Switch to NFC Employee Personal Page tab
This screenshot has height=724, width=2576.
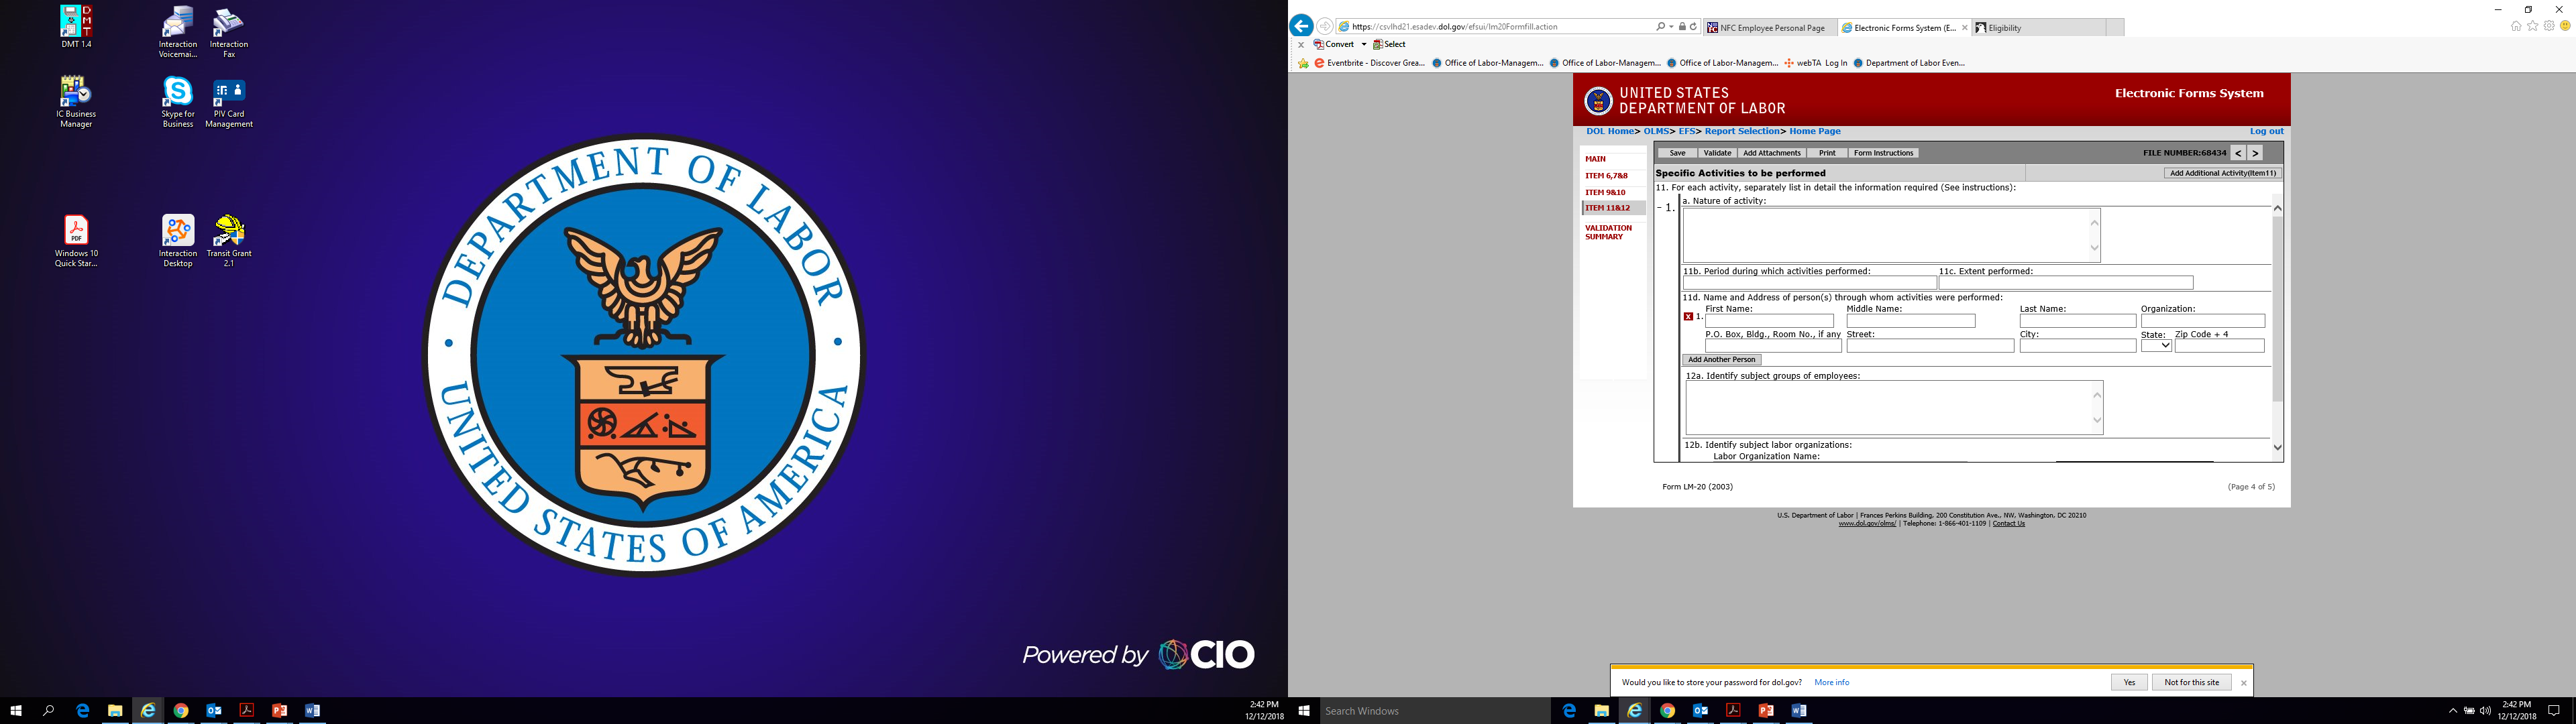(x=1771, y=28)
